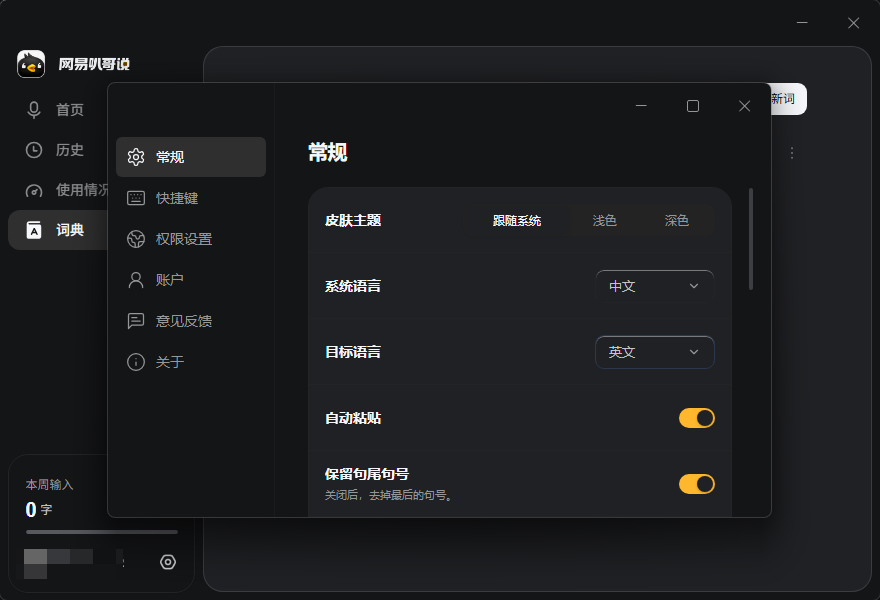
Task: Turn off the 自动粘贴 switch
Action: click(x=696, y=418)
